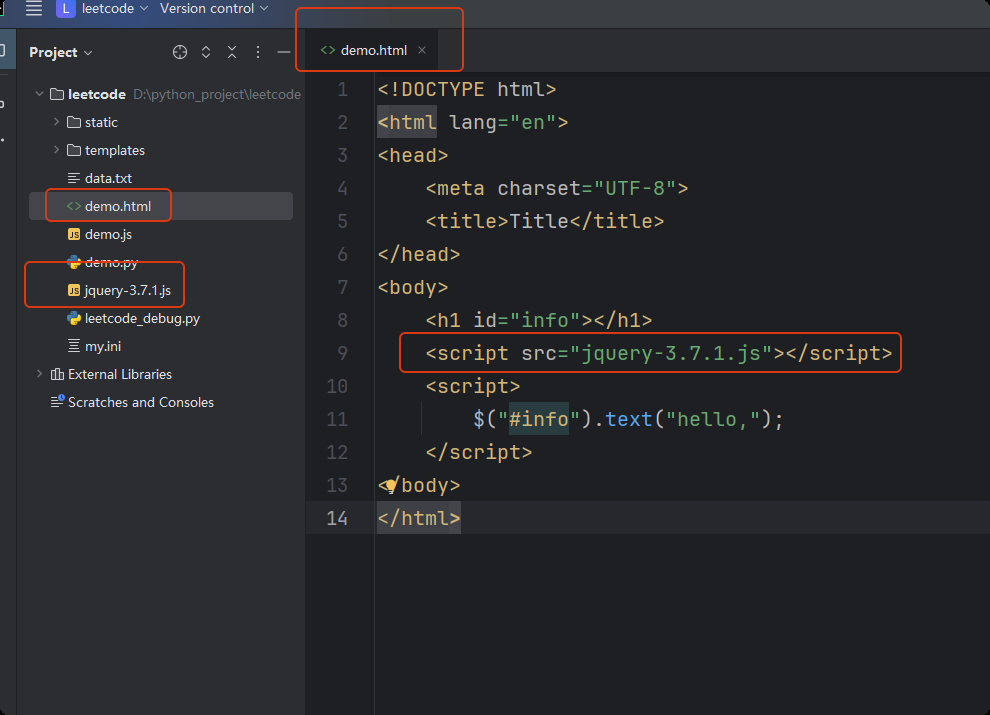The image size is (990, 715).
Task: Click the "#info" selector on line 11
Action: click(x=539, y=419)
